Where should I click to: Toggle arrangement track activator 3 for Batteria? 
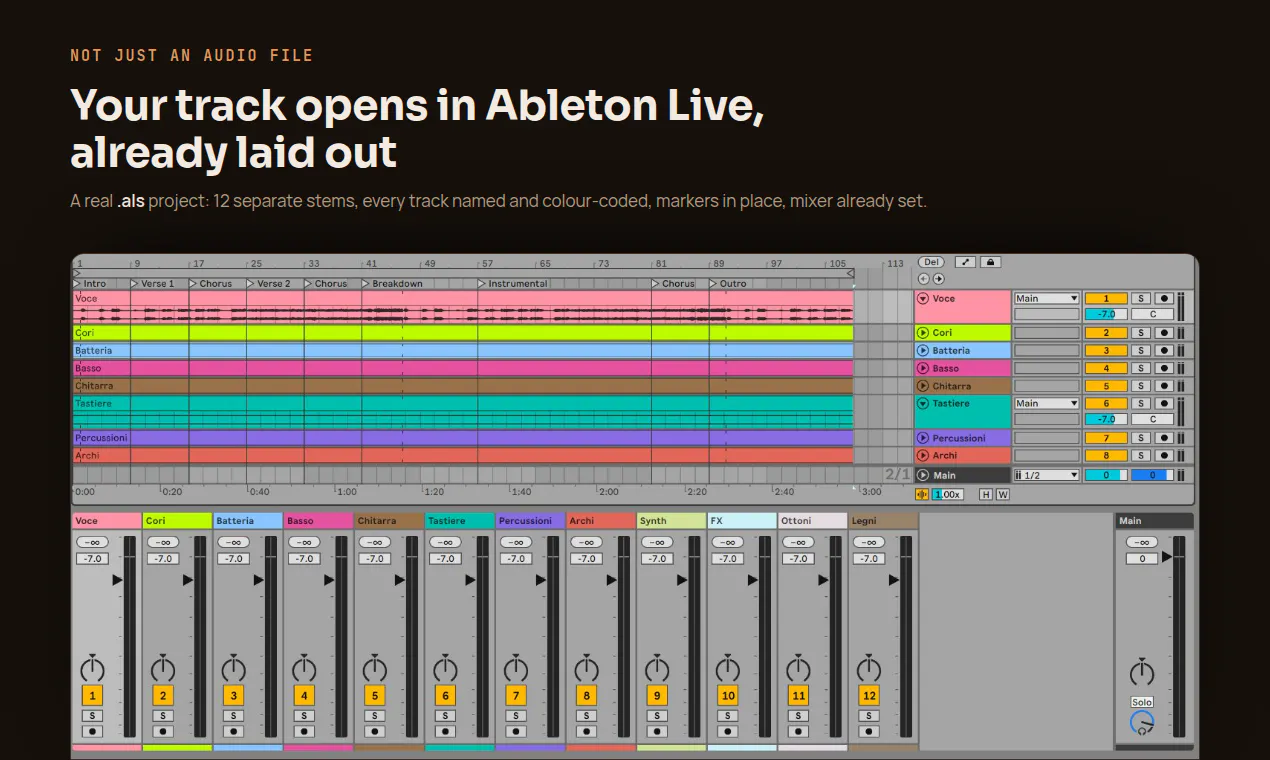coord(1106,351)
